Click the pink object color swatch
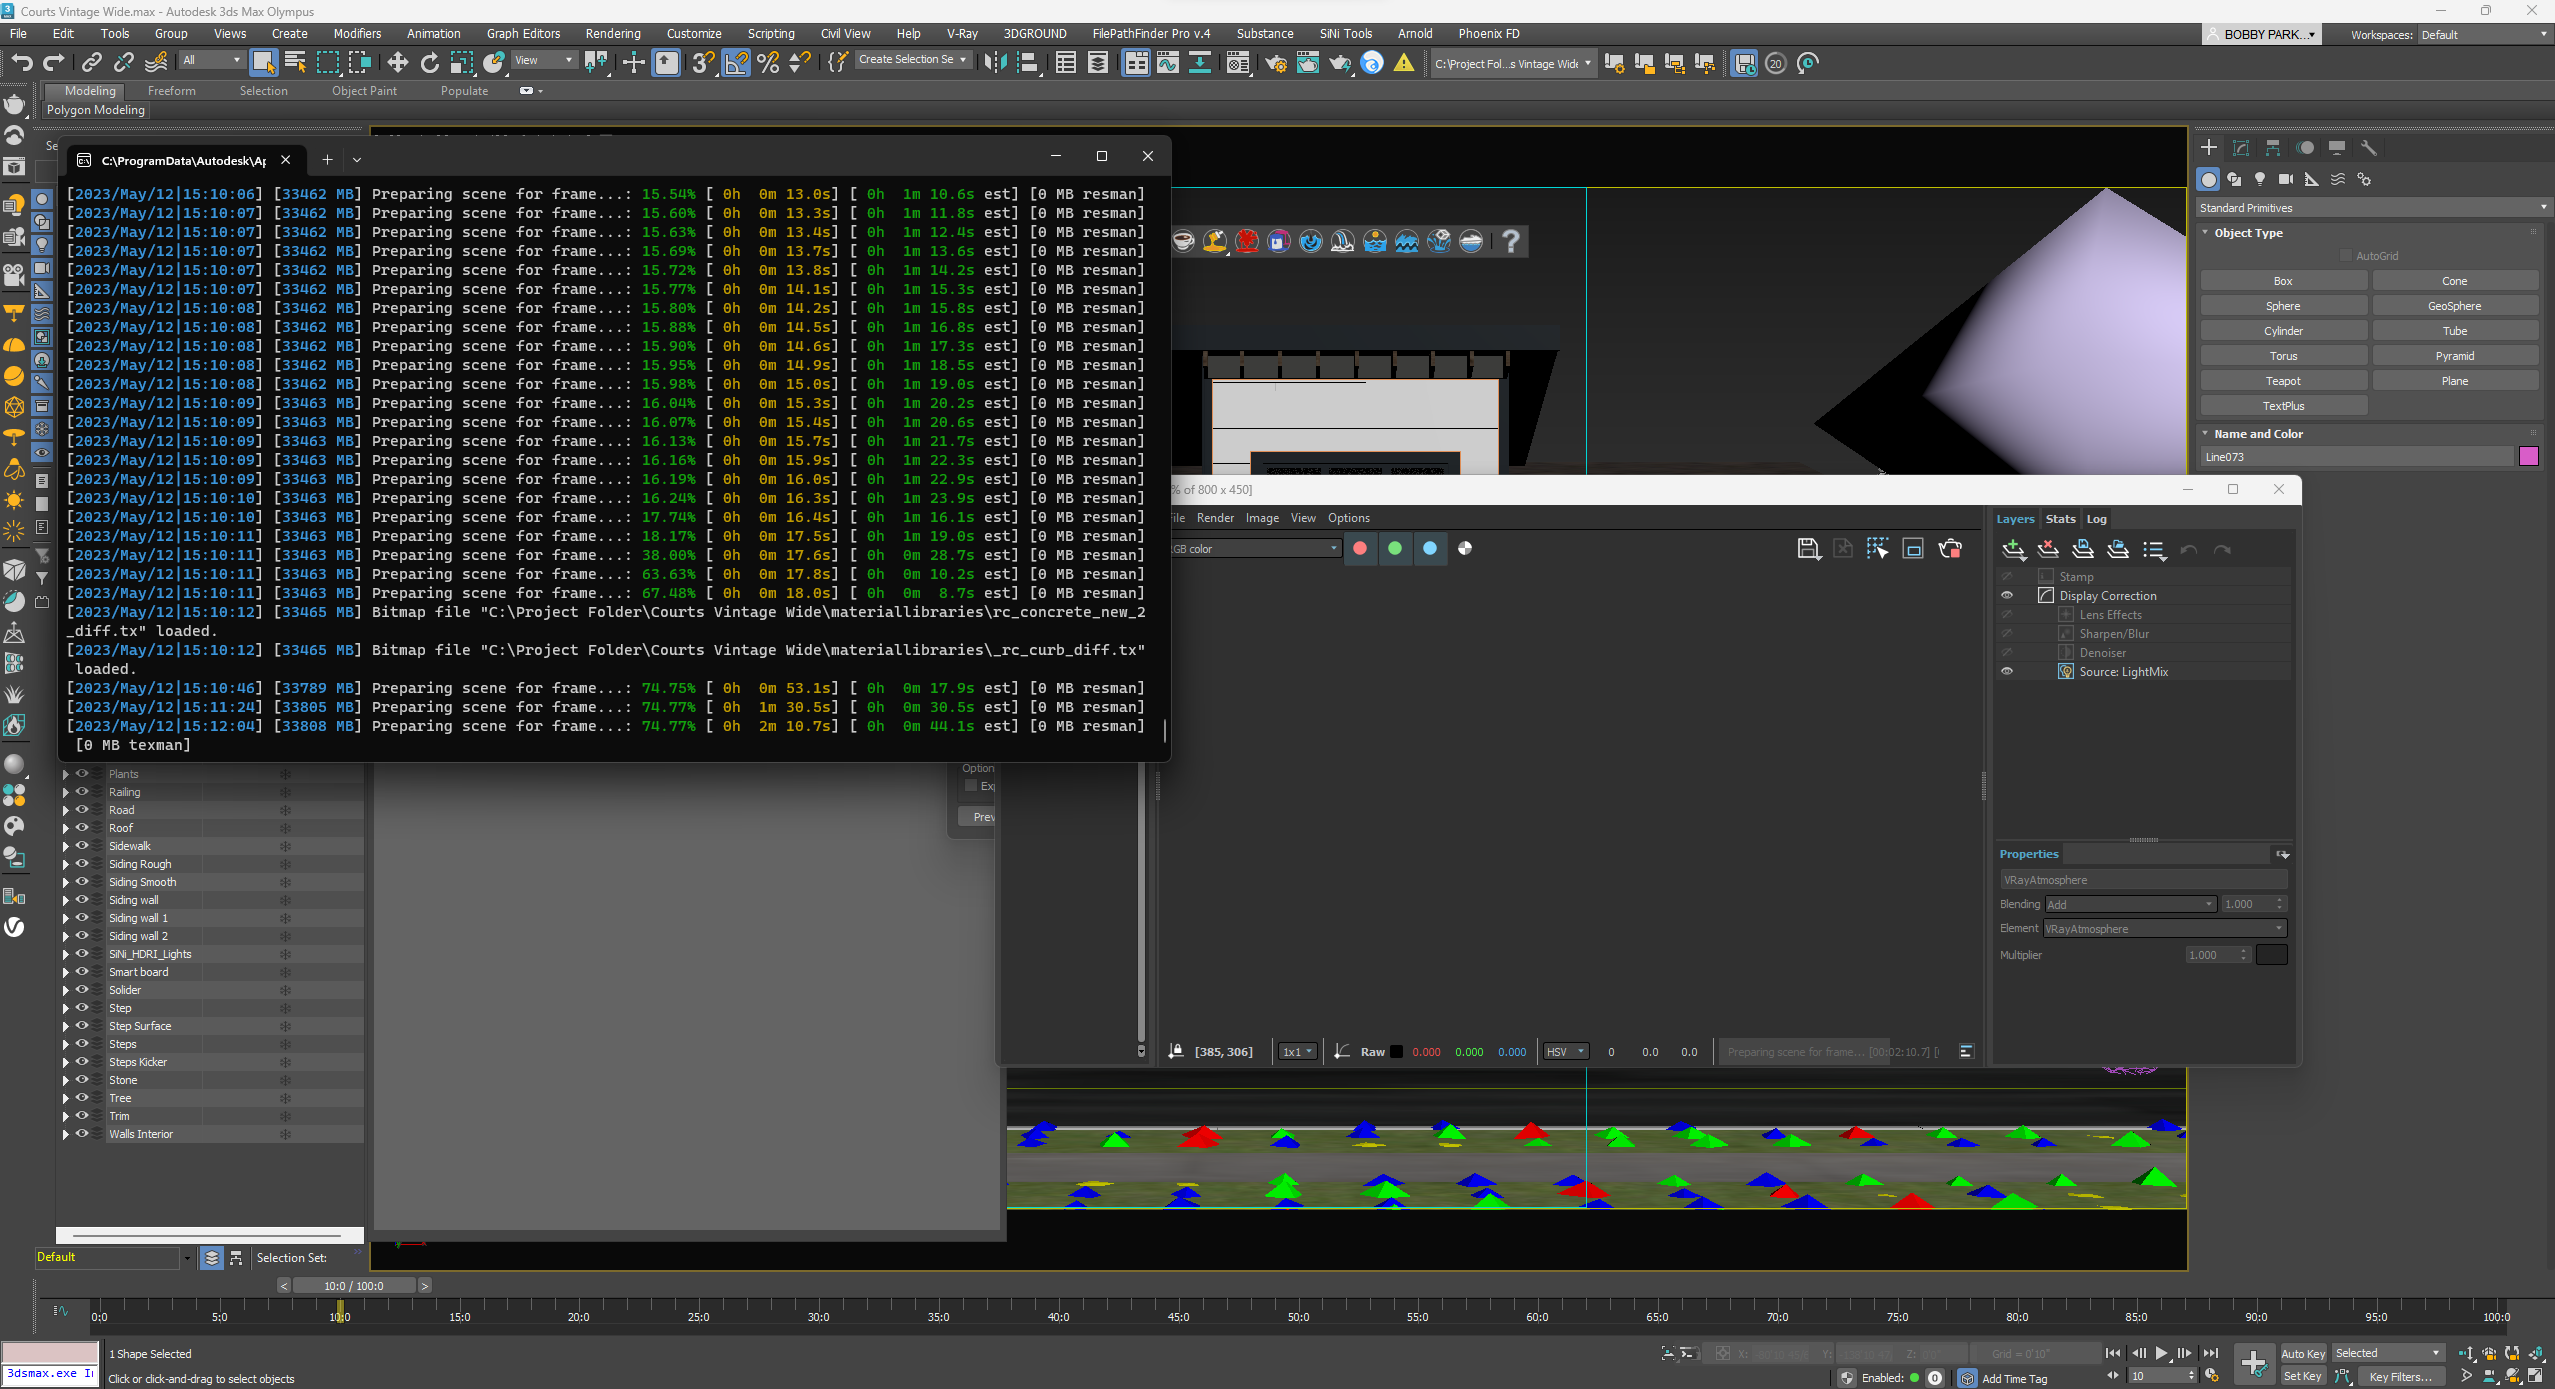Image resolution: width=2555 pixels, height=1389 pixels. 2529,457
